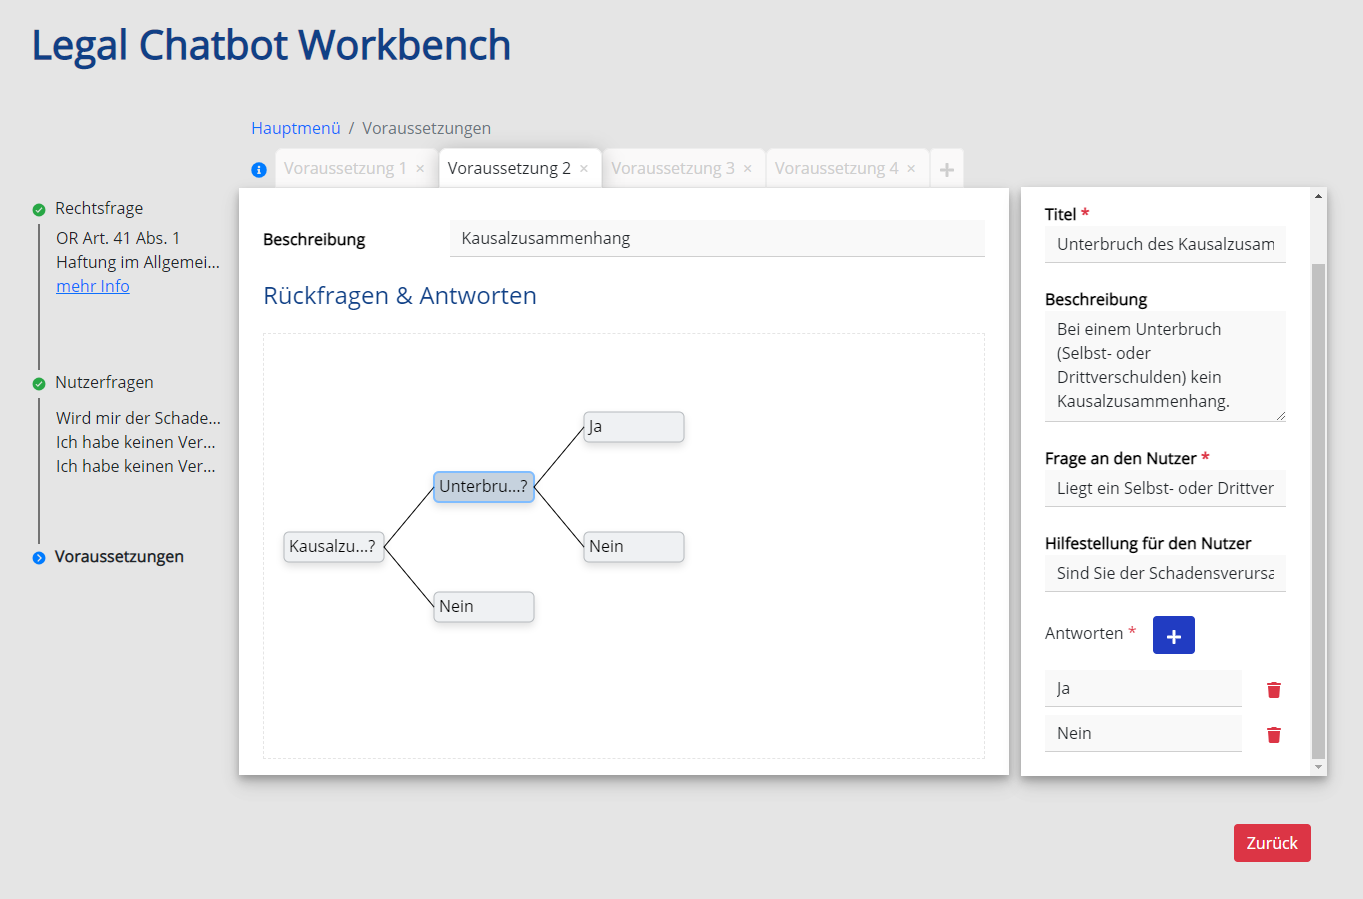The image size is (1363, 899).
Task: Edit the Frage an den Nutzer field
Action: 1165,488
